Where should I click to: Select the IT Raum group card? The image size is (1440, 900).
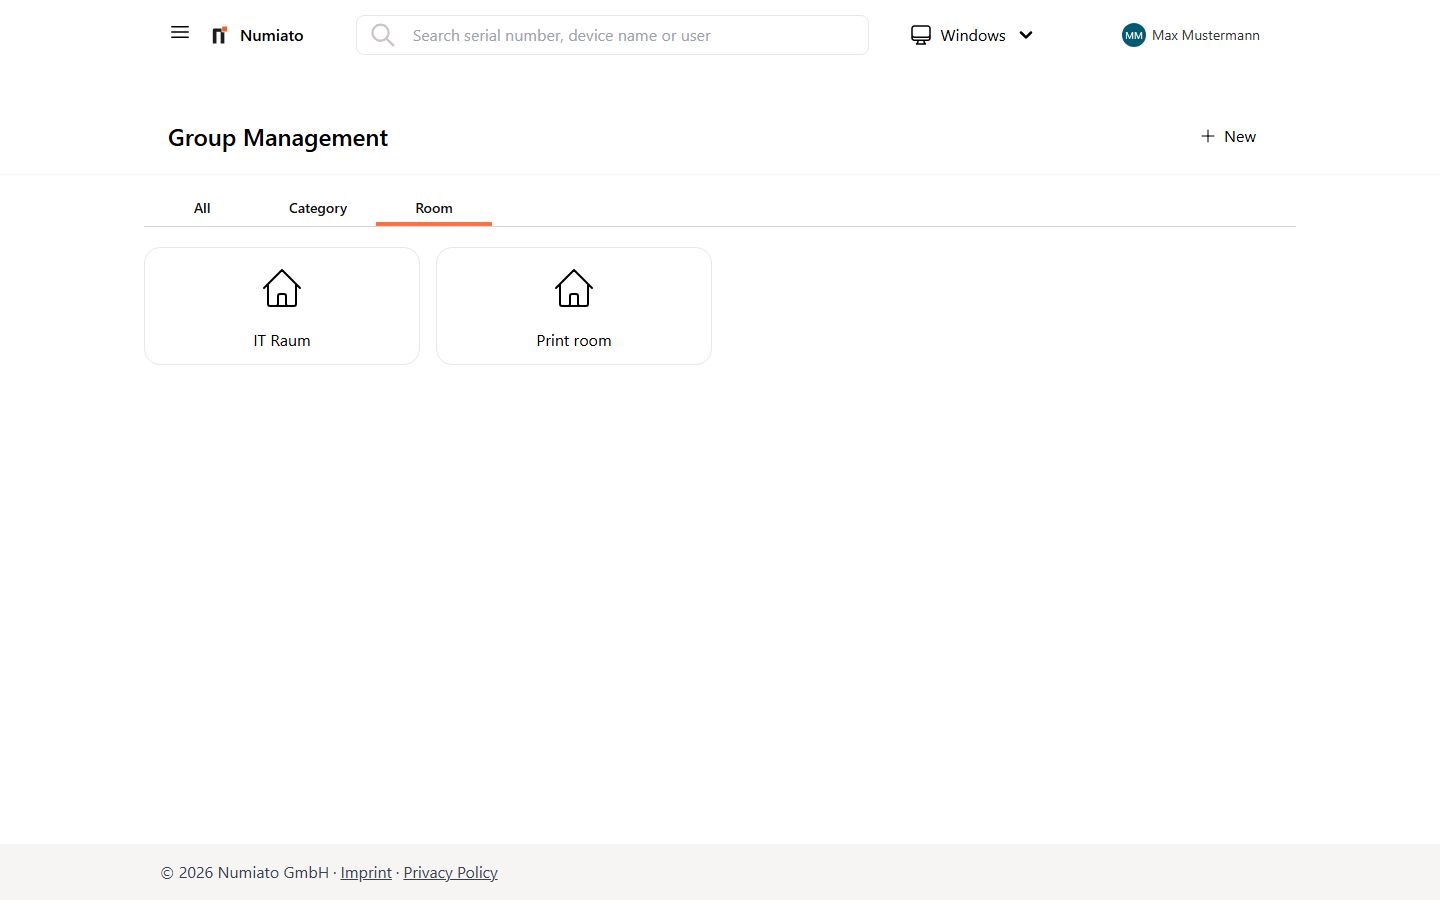[x=281, y=305]
